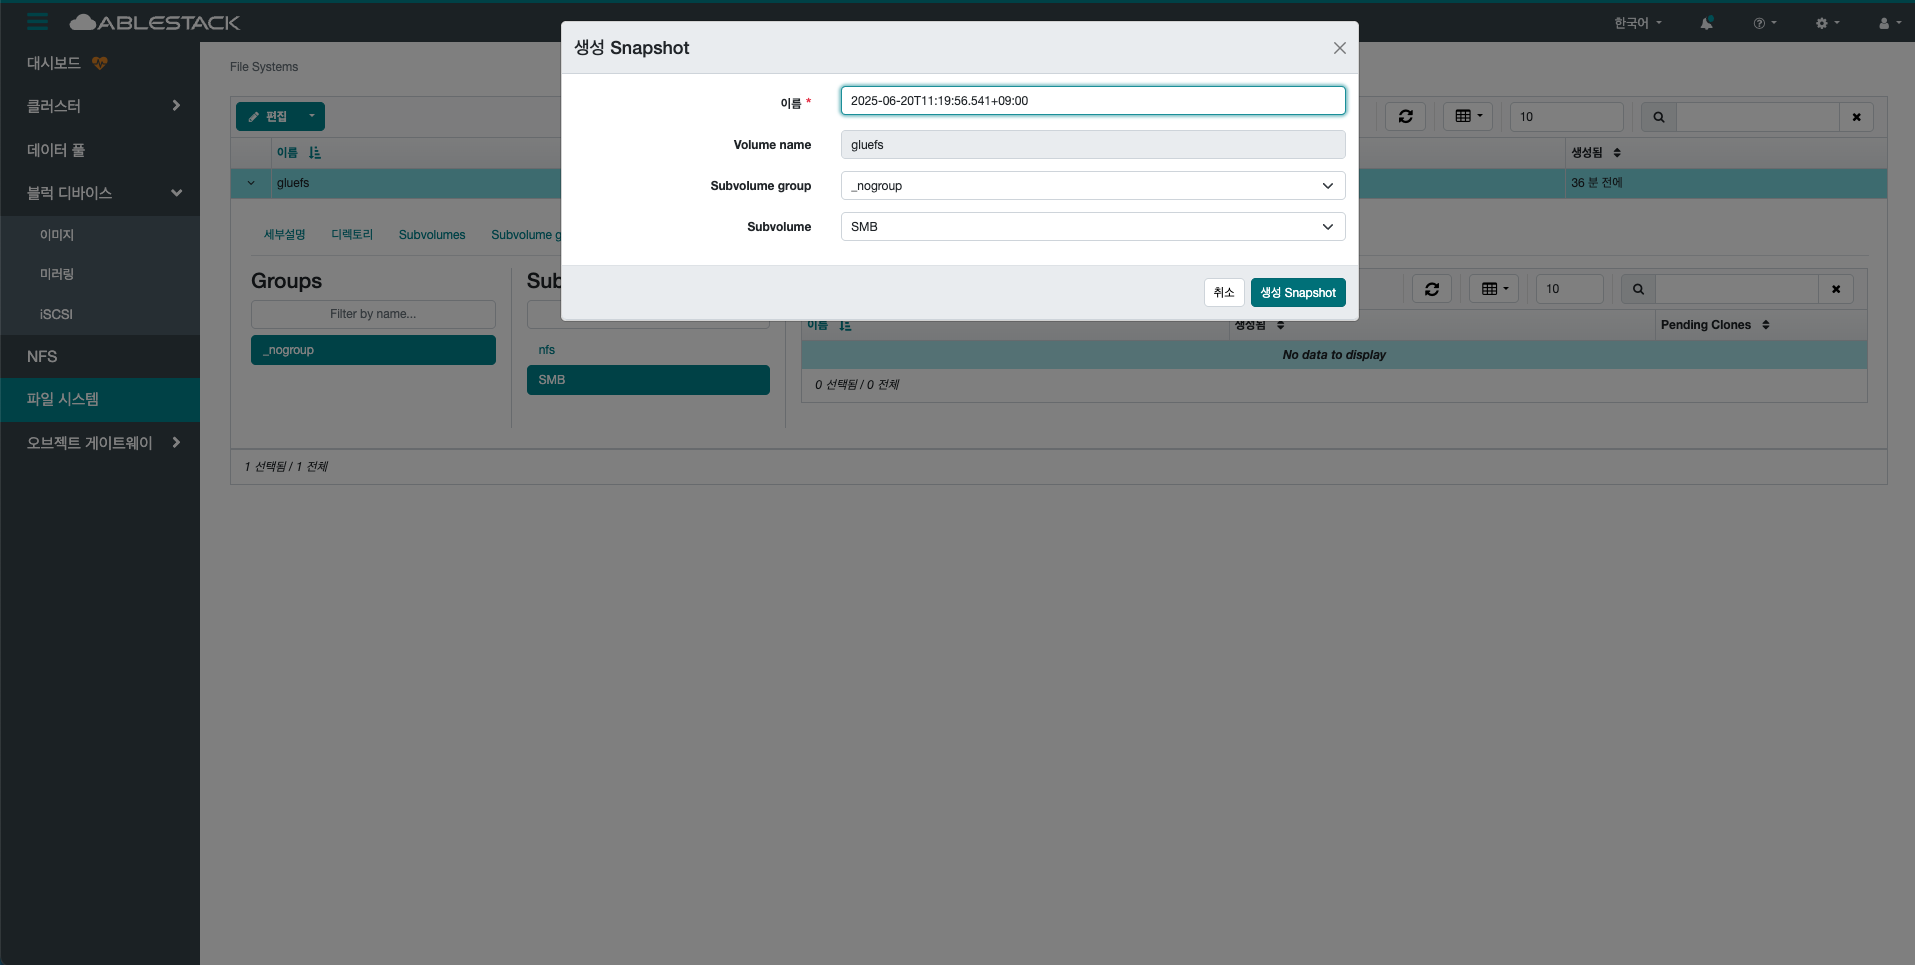1915x965 pixels.
Task: Open the caret dropdown beside 편집
Action: coord(312,116)
